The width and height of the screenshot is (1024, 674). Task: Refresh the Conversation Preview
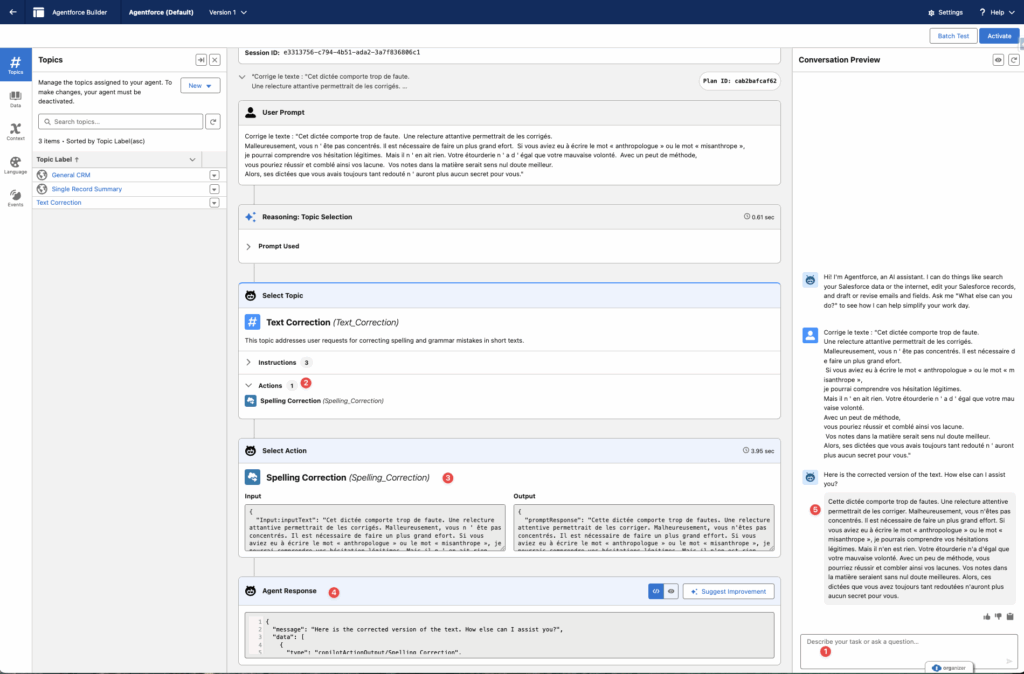coord(1014,60)
